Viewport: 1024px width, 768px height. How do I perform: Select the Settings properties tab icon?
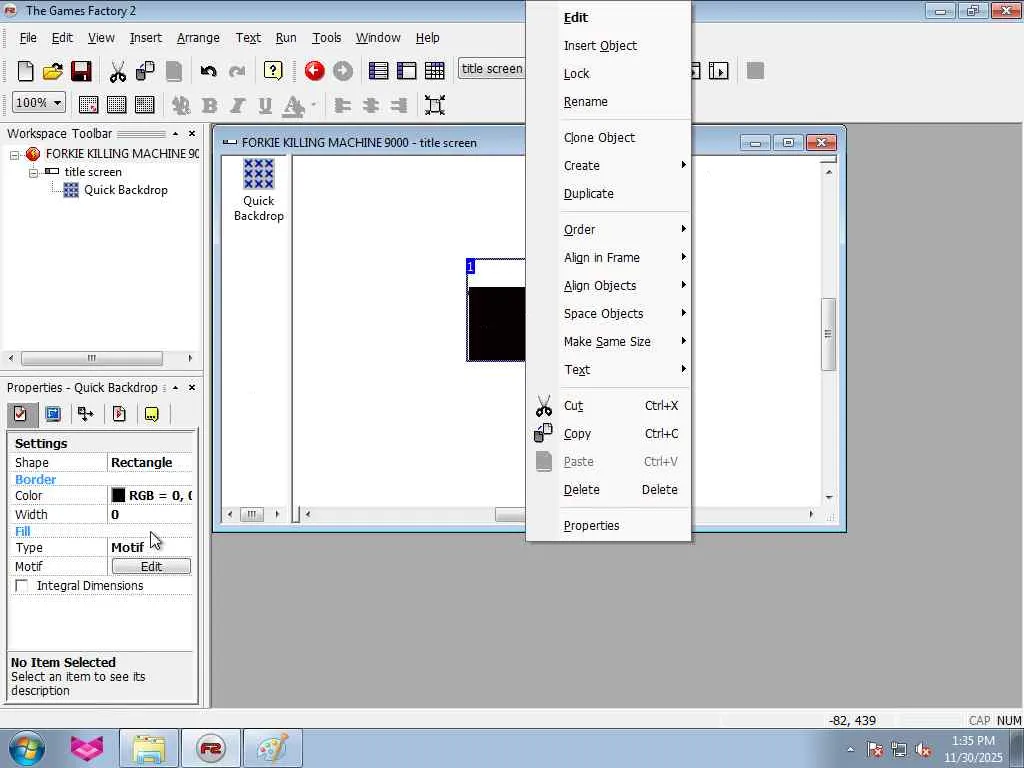pos(20,414)
